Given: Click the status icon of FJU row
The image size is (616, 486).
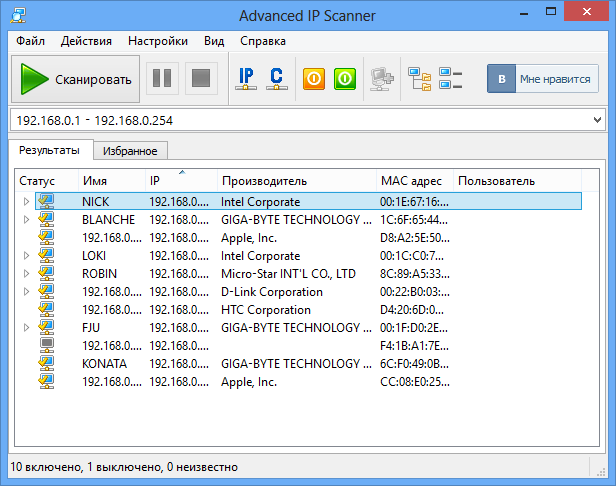Looking at the screenshot, I should [46, 328].
